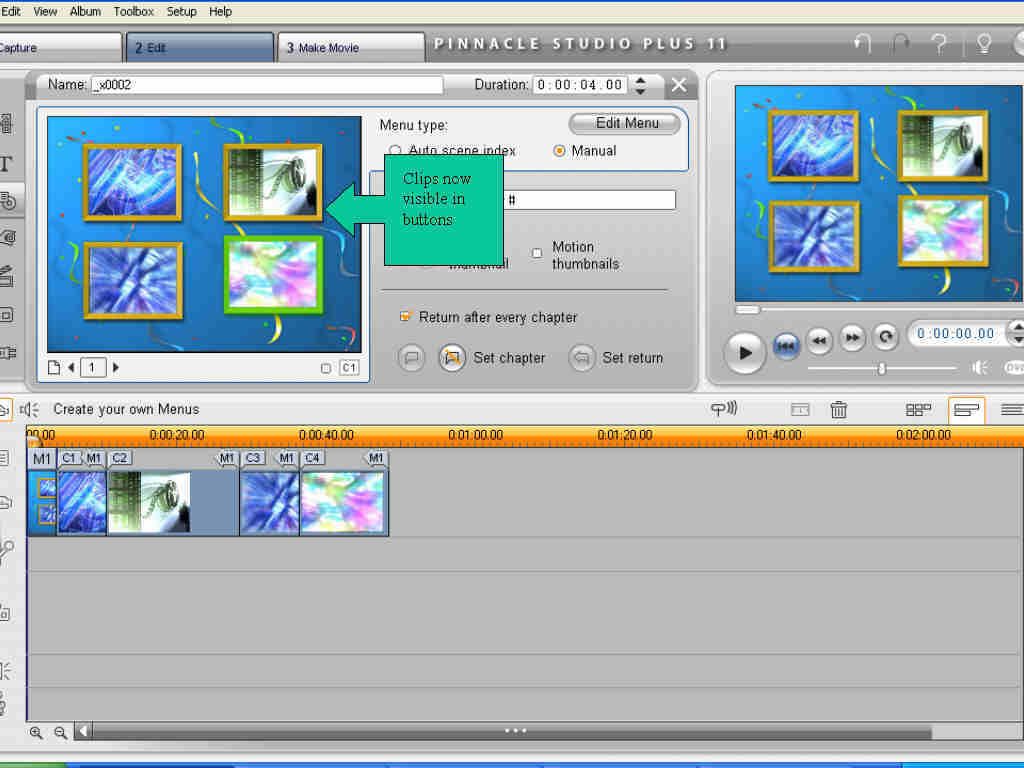The width and height of the screenshot is (1024, 768).
Task: Go to next menu page arrow
Action: click(x=116, y=368)
